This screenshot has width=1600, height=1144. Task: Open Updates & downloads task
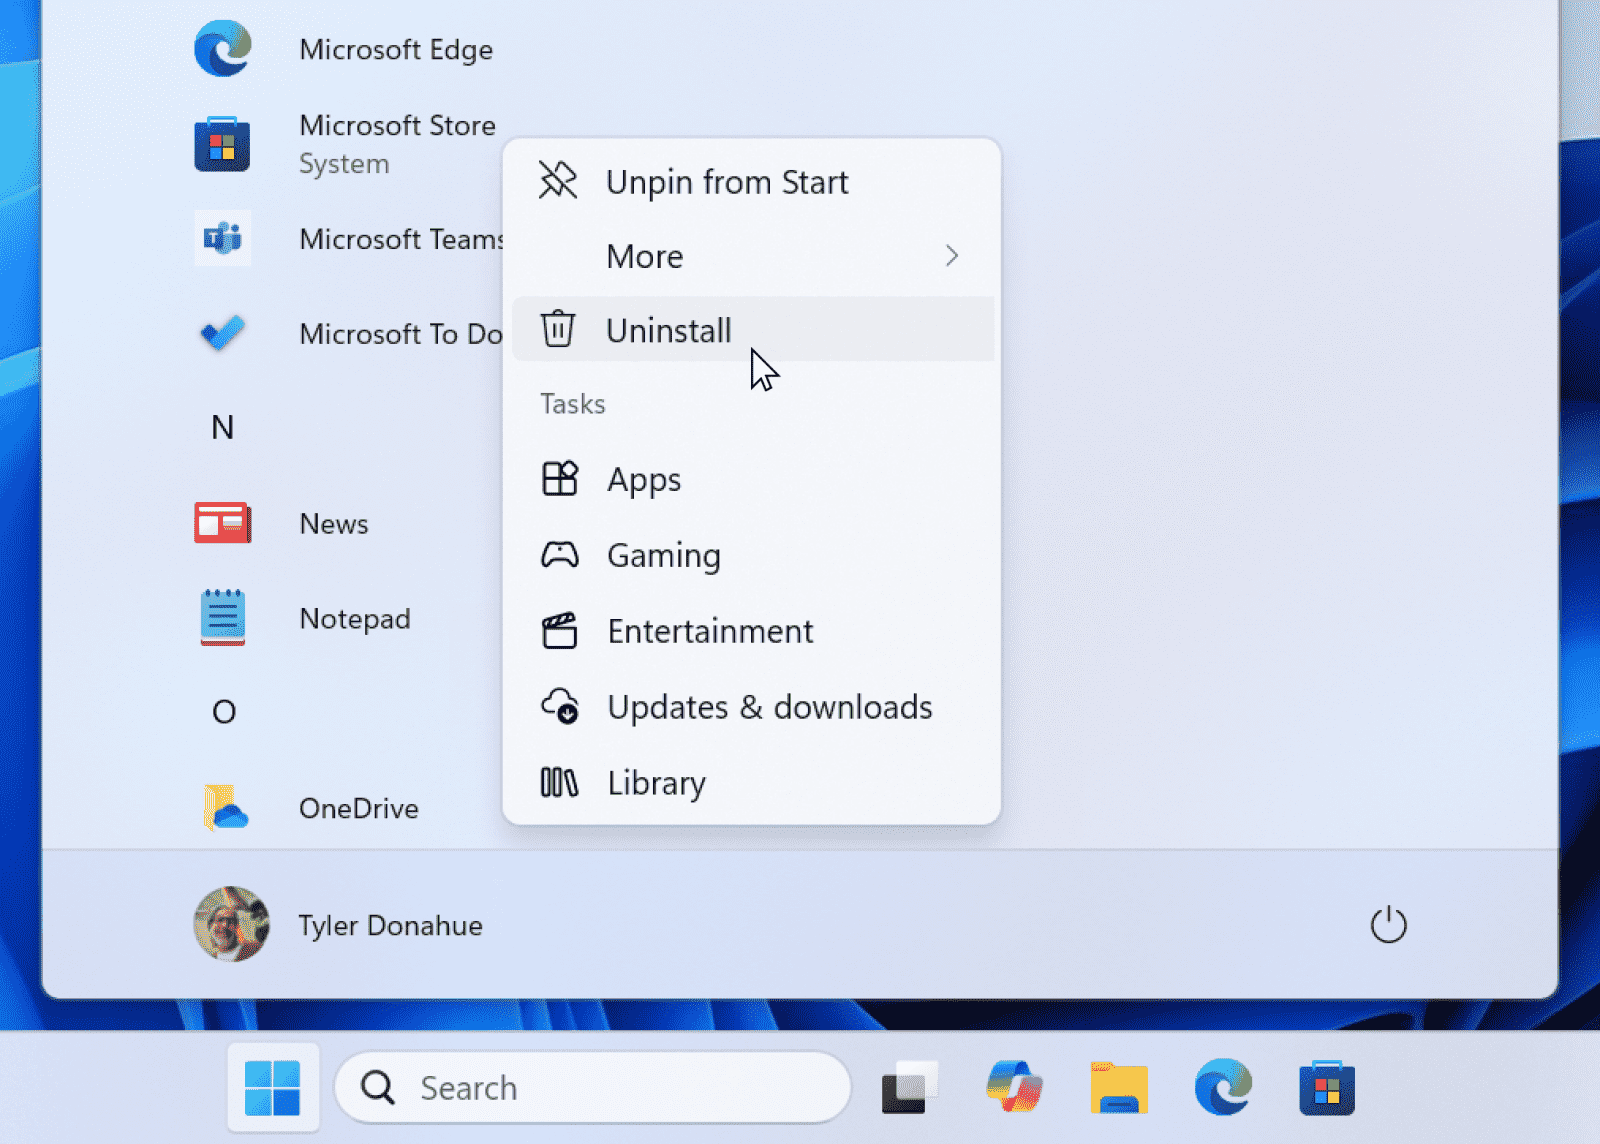(768, 707)
